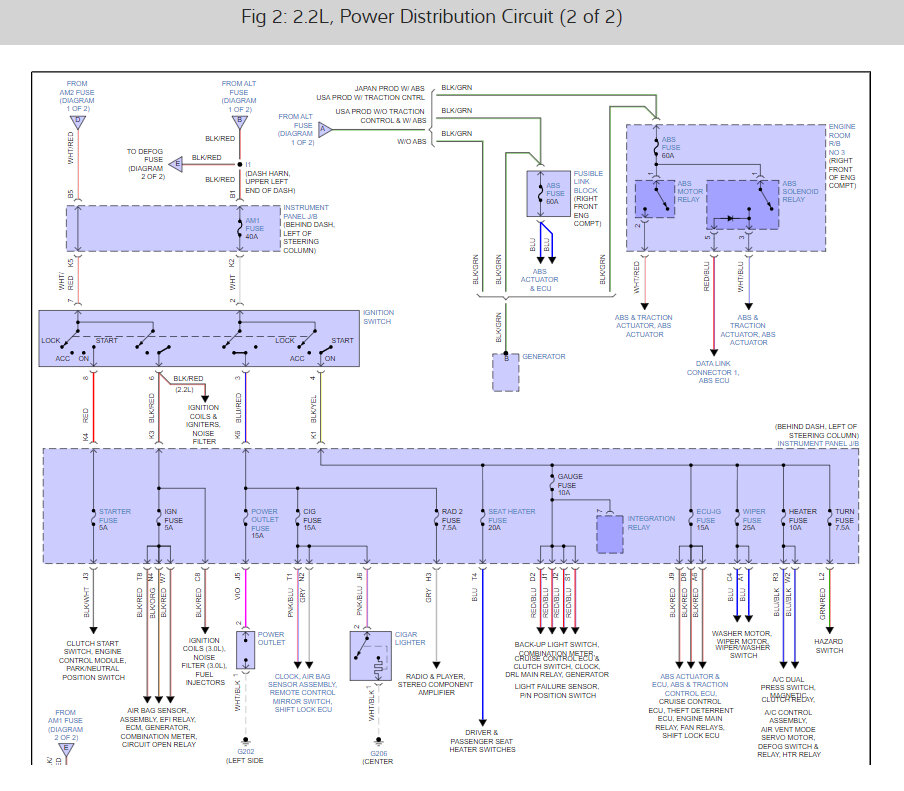The width and height of the screenshot is (904, 791).
Task: Click the STARTER FUSE 5A label
Action: pyautogui.click(x=115, y=519)
